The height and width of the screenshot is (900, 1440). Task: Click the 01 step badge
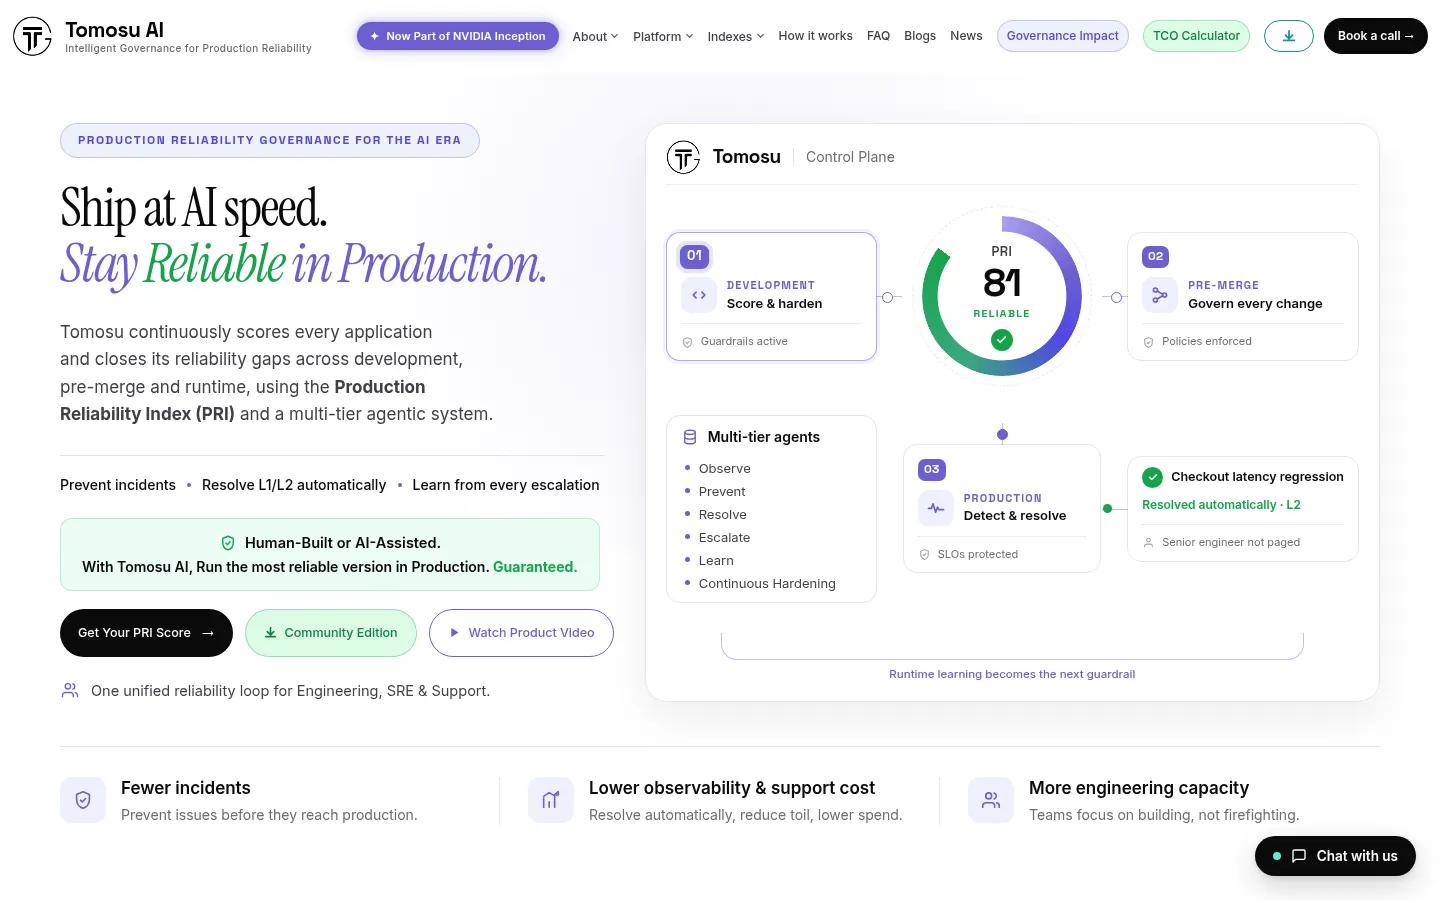pos(695,256)
